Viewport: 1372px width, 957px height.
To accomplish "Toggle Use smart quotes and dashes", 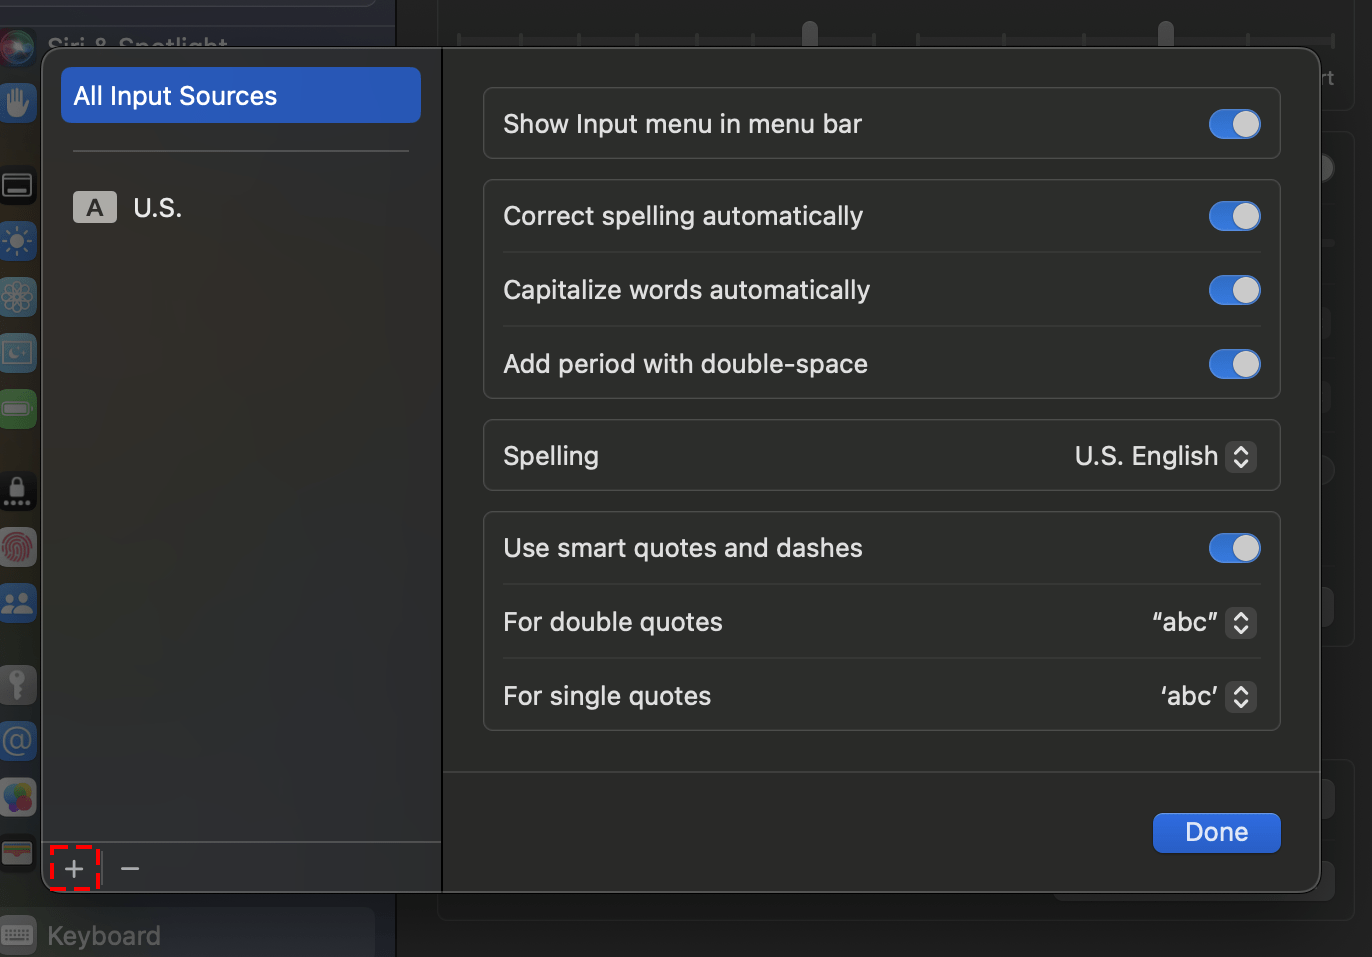I will pyautogui.click(x=1234, y=548).
